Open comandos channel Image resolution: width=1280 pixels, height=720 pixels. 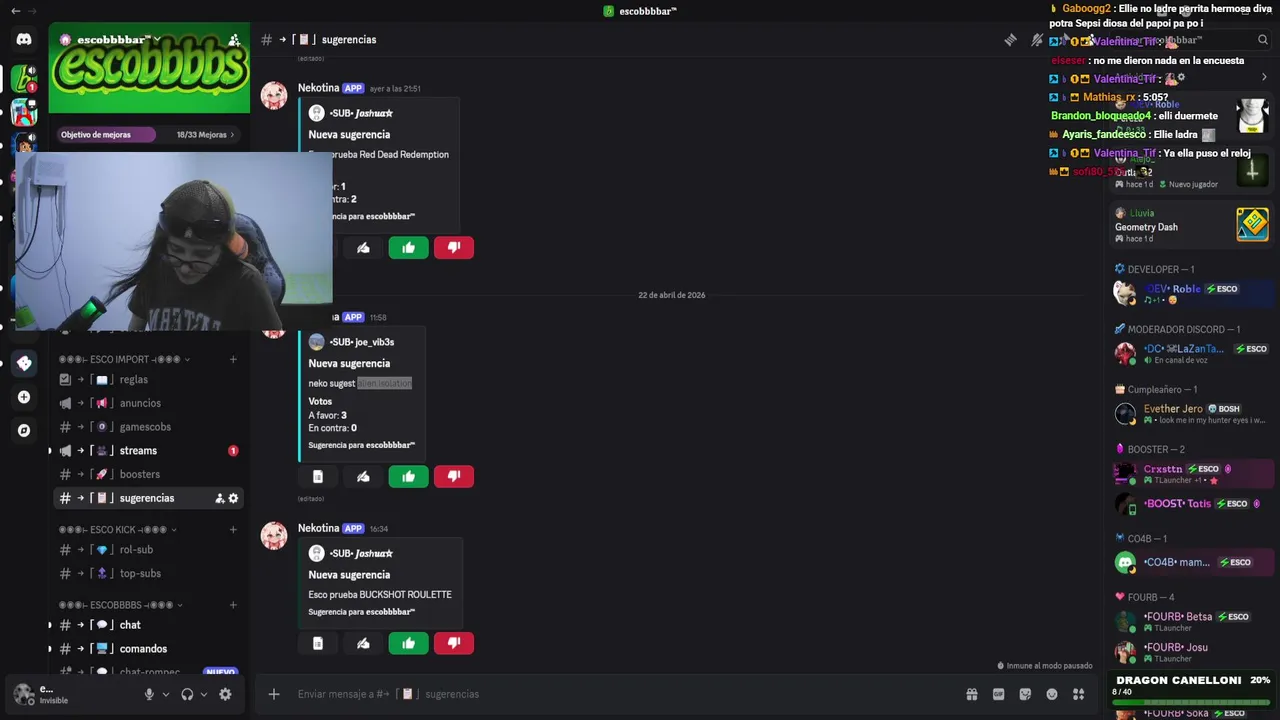(x=148, y=649)
